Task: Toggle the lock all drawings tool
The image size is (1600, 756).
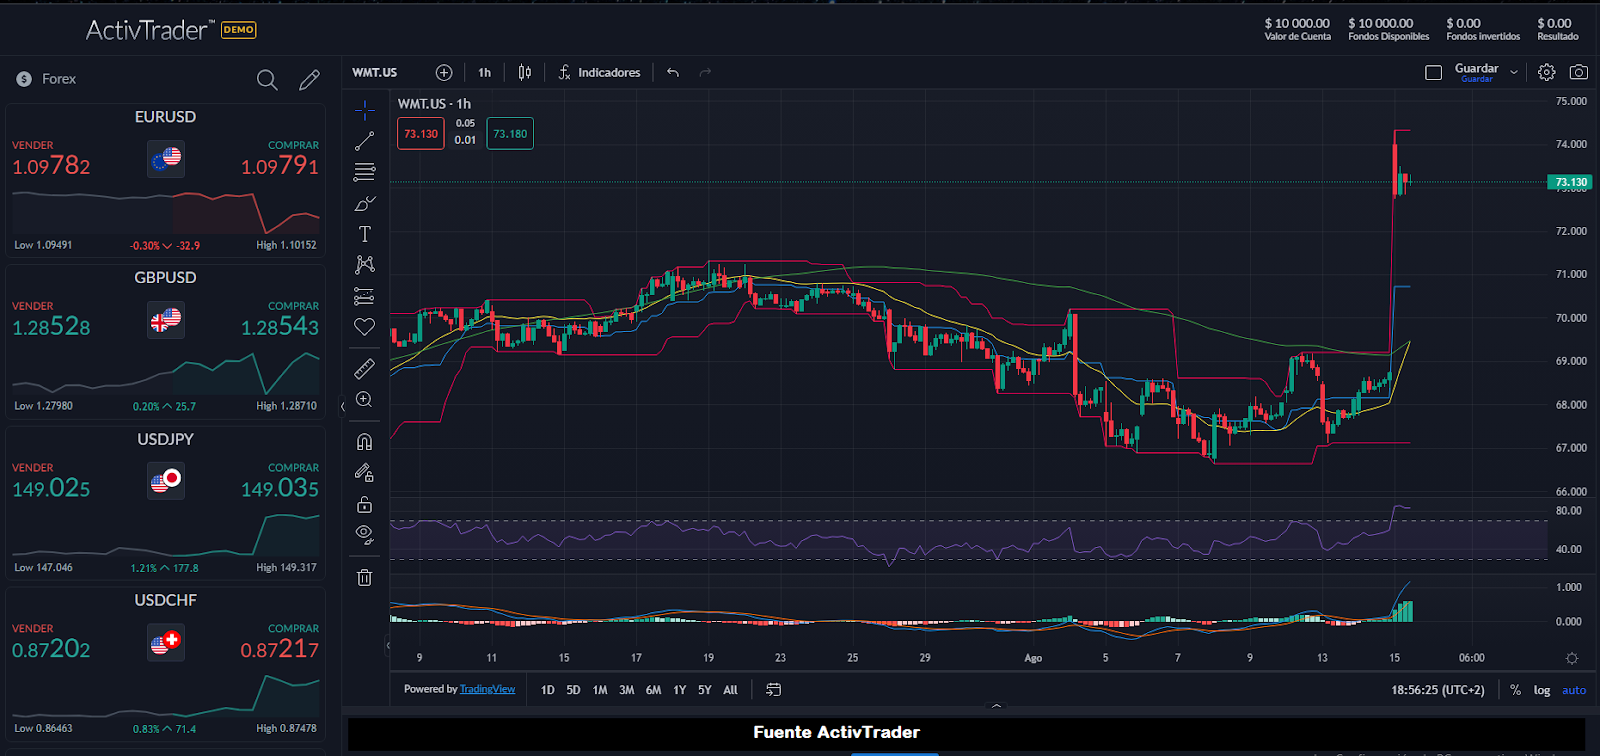Action: click(x=364, y=504)
